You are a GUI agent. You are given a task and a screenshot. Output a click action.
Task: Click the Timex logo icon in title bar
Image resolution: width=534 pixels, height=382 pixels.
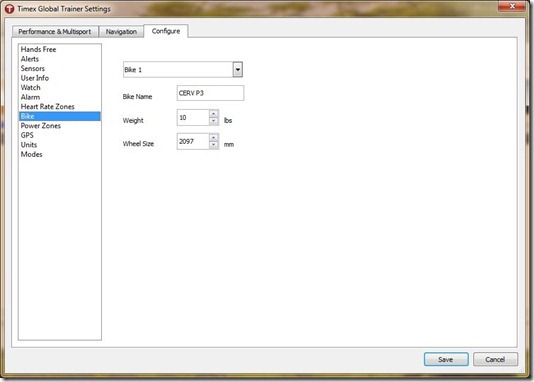[9, 9]
